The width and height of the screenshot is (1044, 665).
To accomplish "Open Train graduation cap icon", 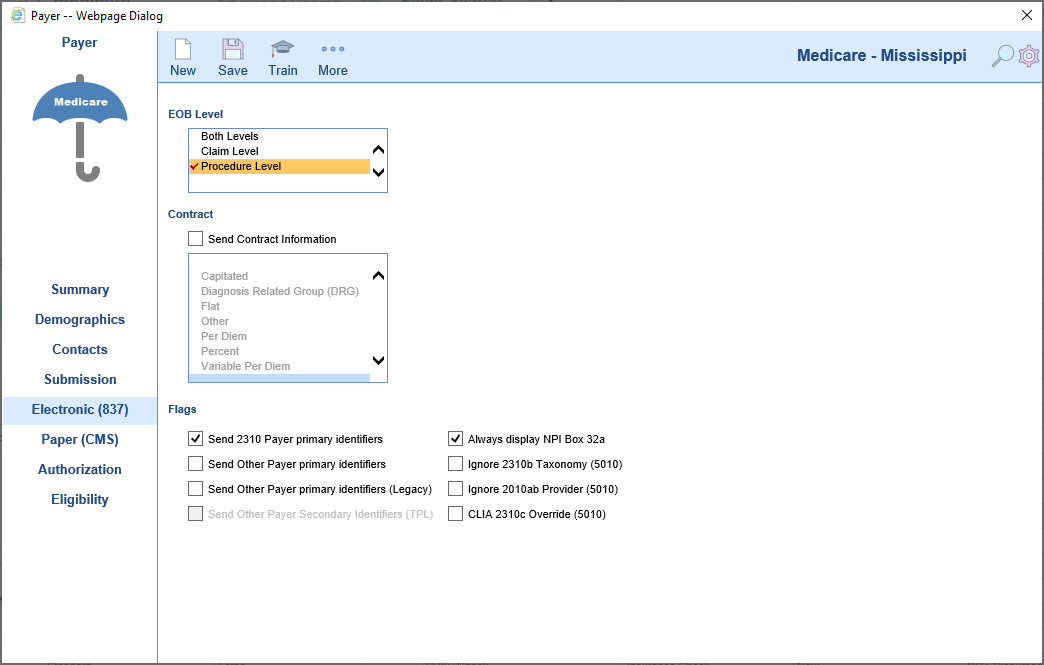I will pyautogui.click(x=282, y=49).
